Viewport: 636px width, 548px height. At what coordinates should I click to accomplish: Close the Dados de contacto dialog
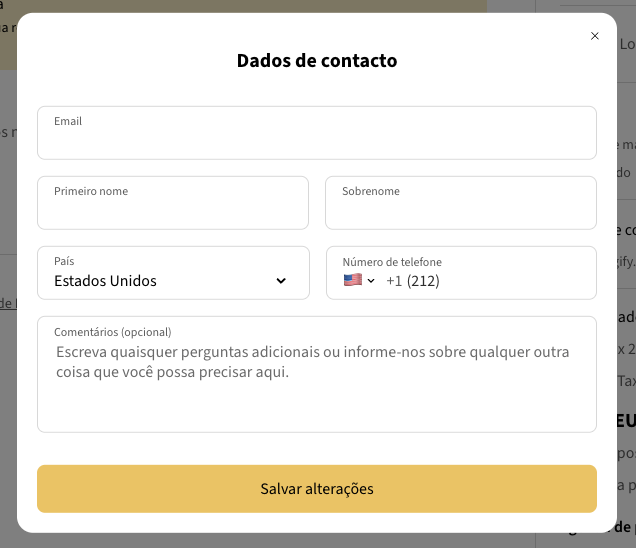(595, 36)
